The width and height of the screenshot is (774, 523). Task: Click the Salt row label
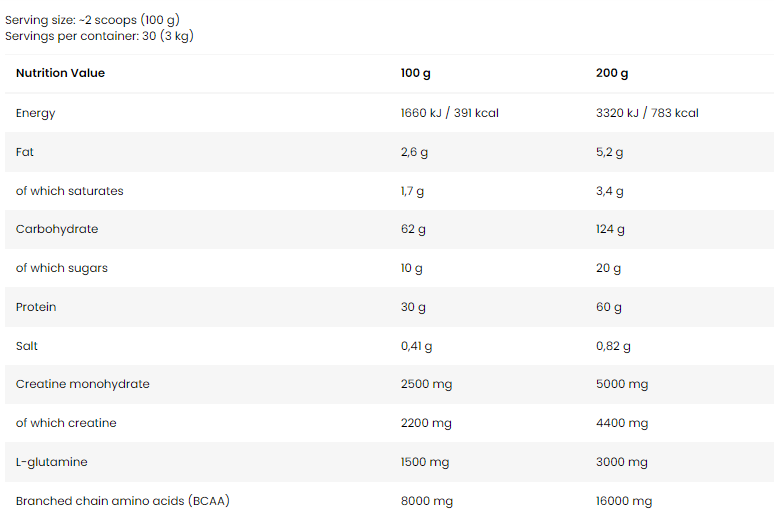[27, 346]
